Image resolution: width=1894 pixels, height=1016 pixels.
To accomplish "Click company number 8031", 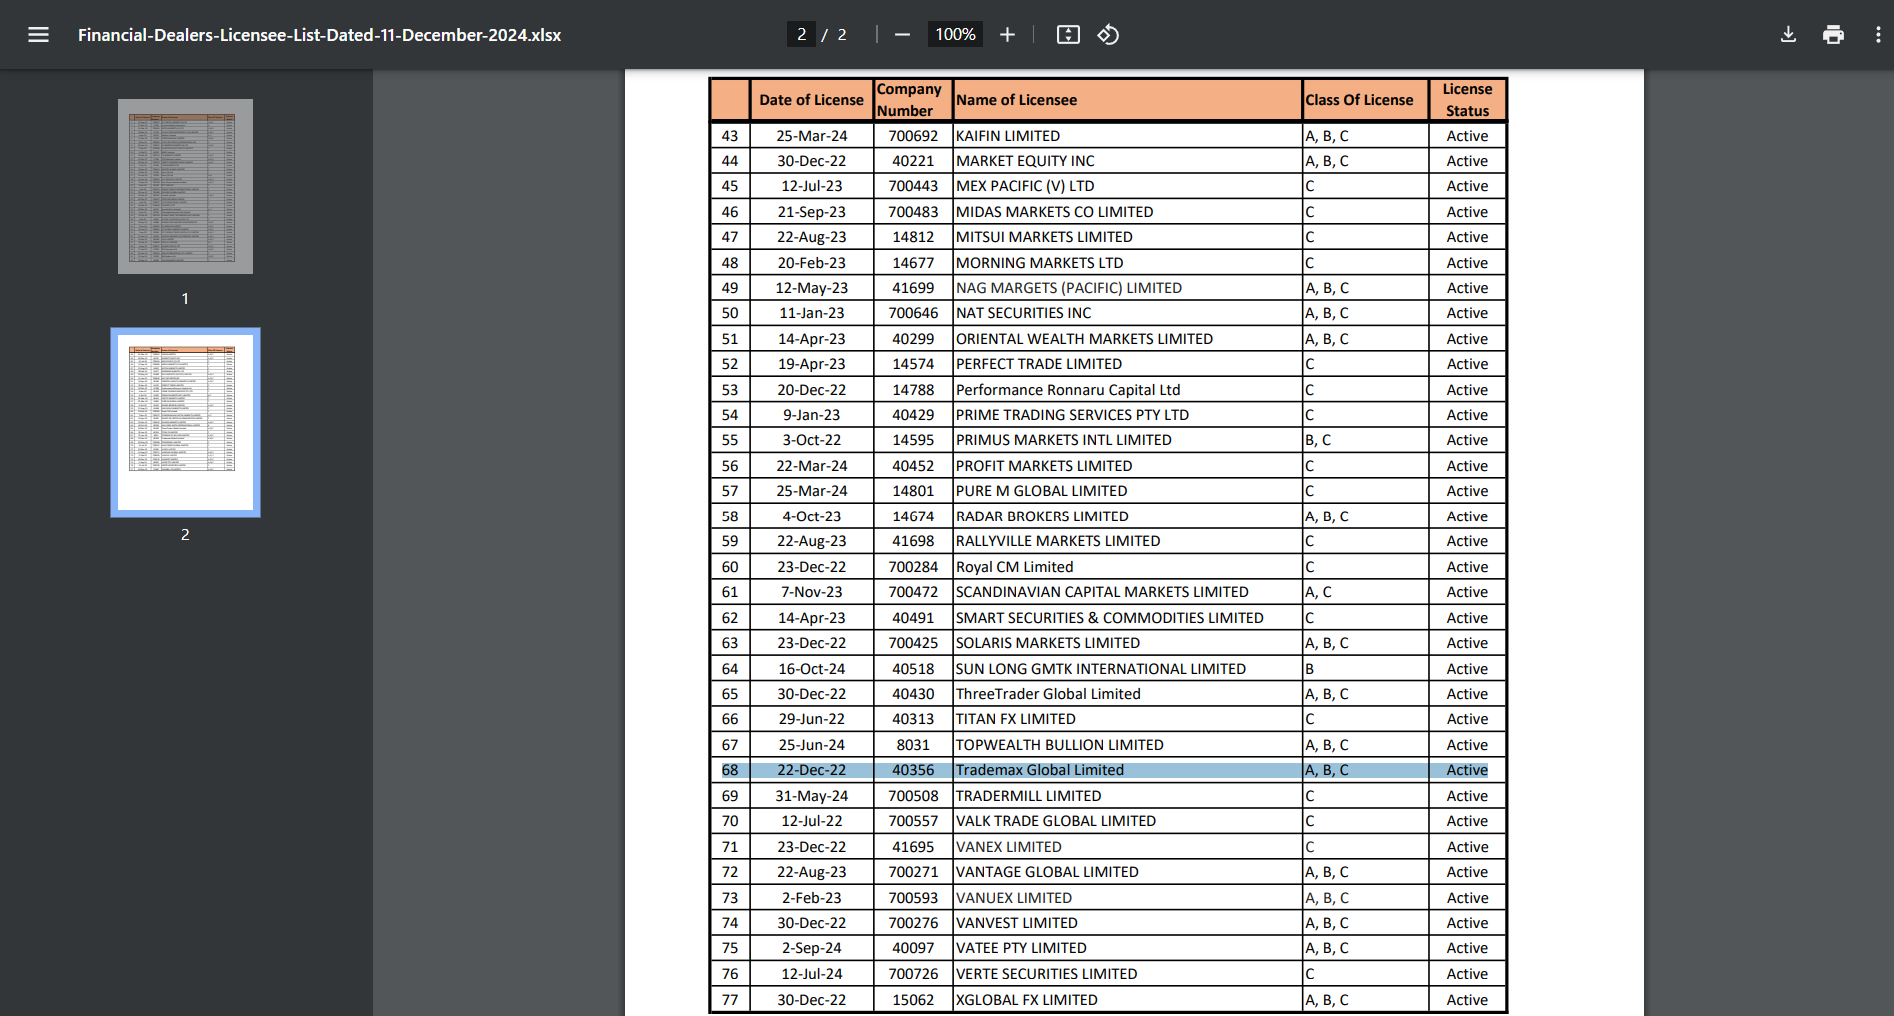I will [913, 745].
